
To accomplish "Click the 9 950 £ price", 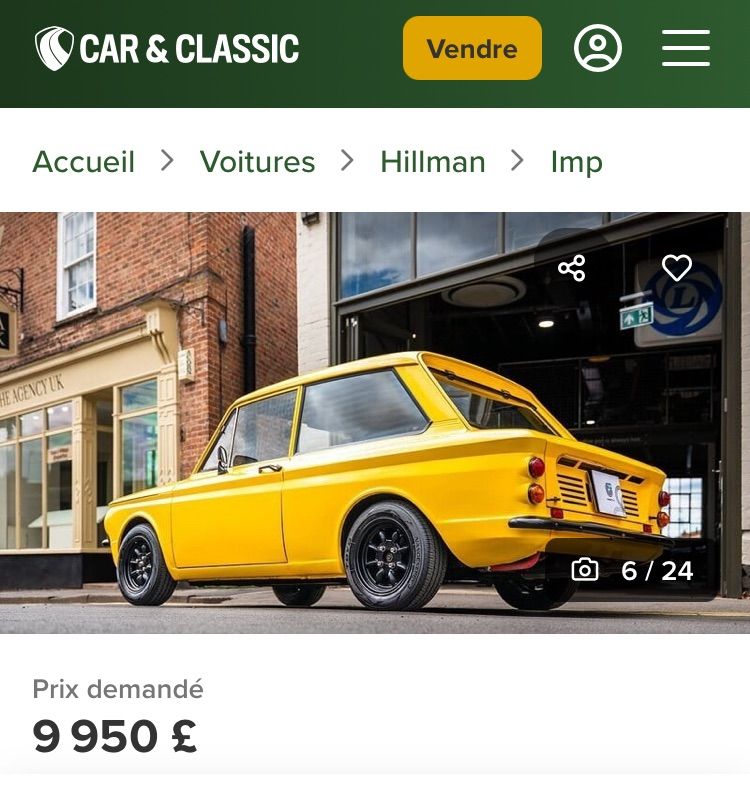I will (x=114, y=737).
